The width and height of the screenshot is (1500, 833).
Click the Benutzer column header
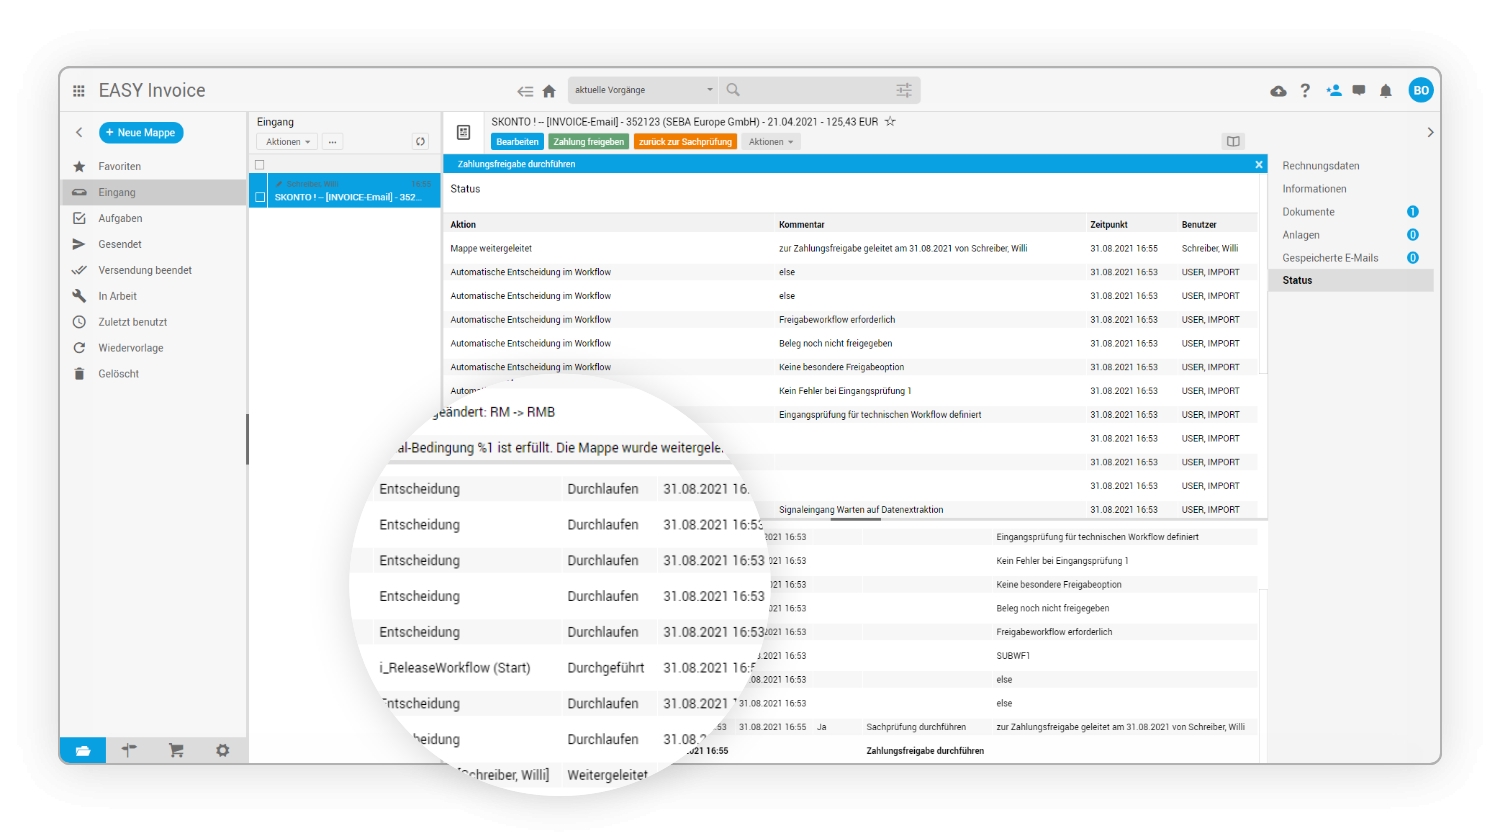click(1199, 225)
